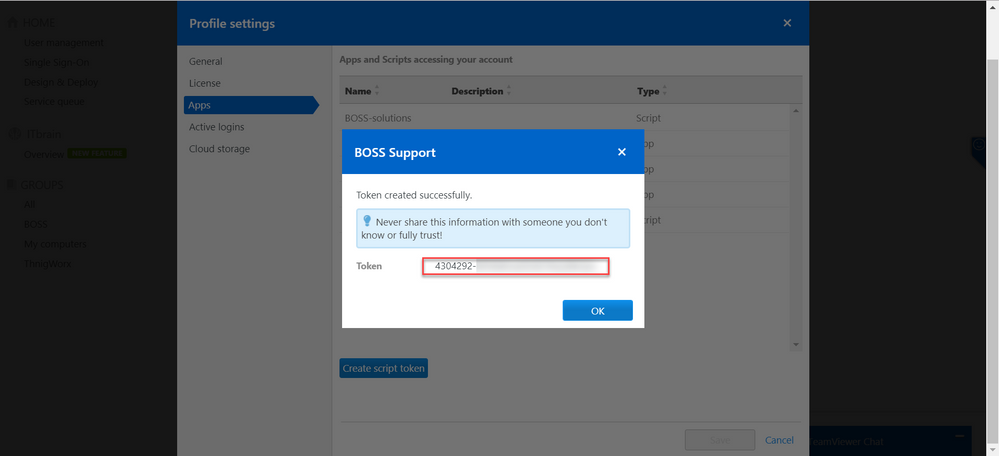
Task: Click the GROUPS heading in sidebar
Action: 42,185
